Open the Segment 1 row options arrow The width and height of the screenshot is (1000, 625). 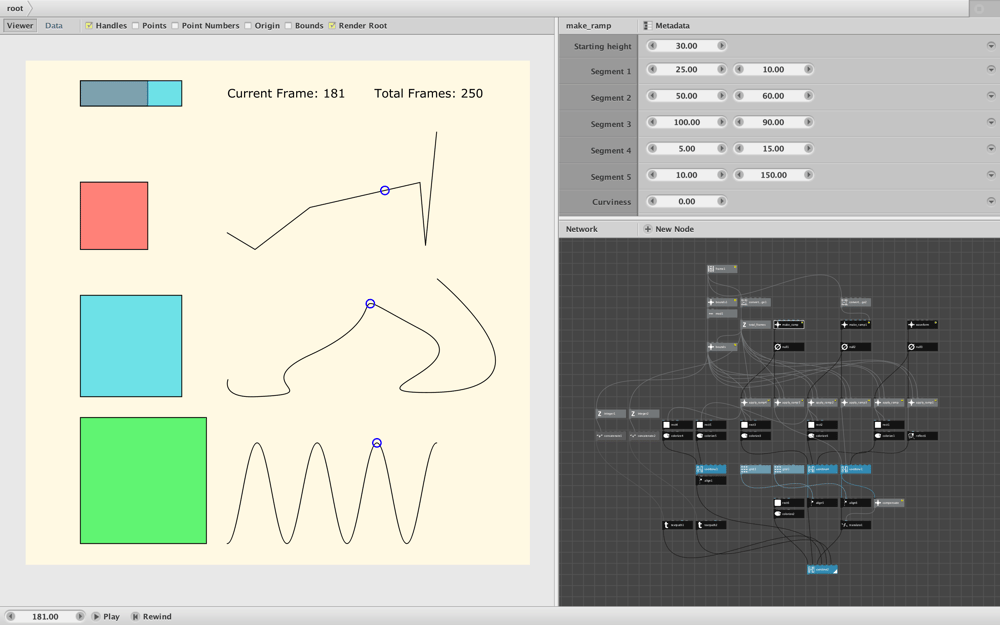pos(991,70)
